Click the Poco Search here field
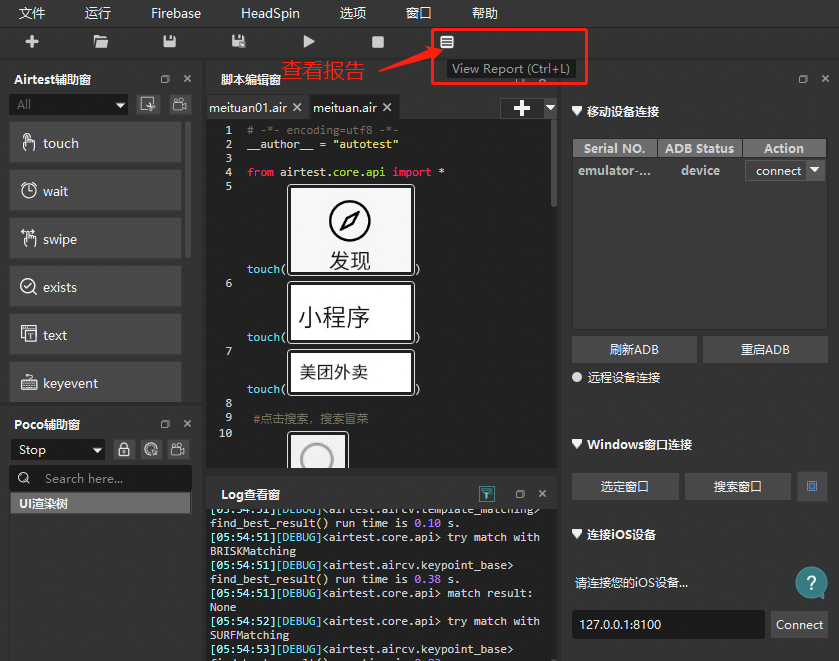This screenshot has height=661, width=839. pos(101,478)
